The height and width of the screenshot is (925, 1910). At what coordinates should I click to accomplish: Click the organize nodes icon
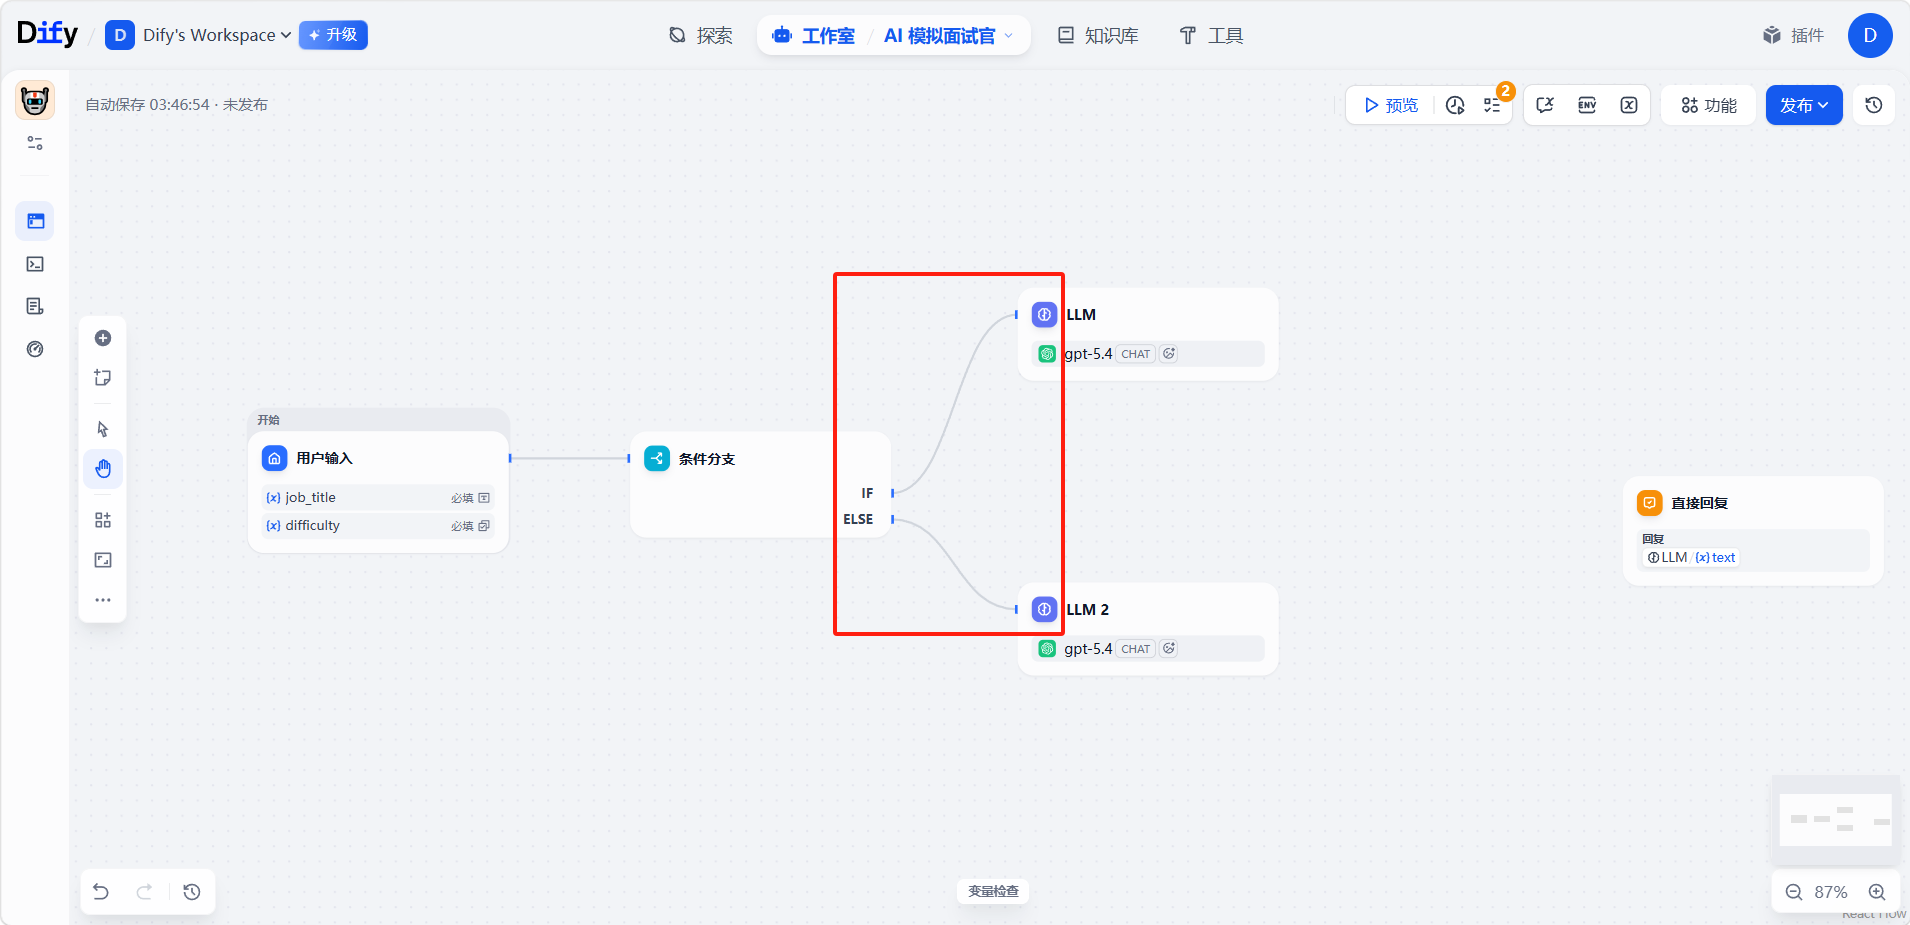click(103, 520)
